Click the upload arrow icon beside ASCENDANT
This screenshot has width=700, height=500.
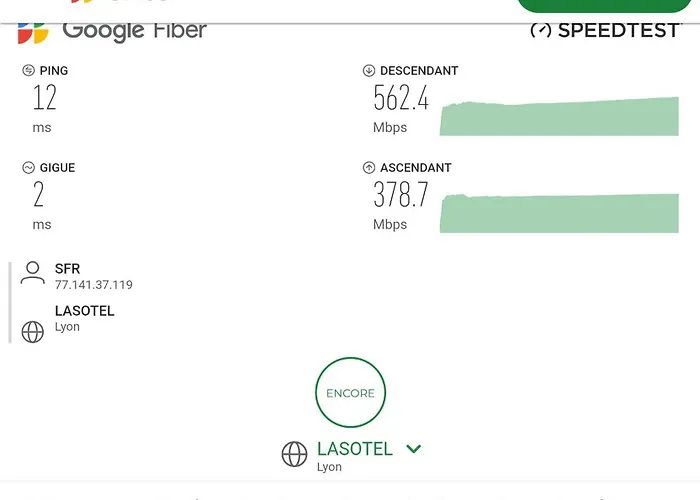(369, 168)
